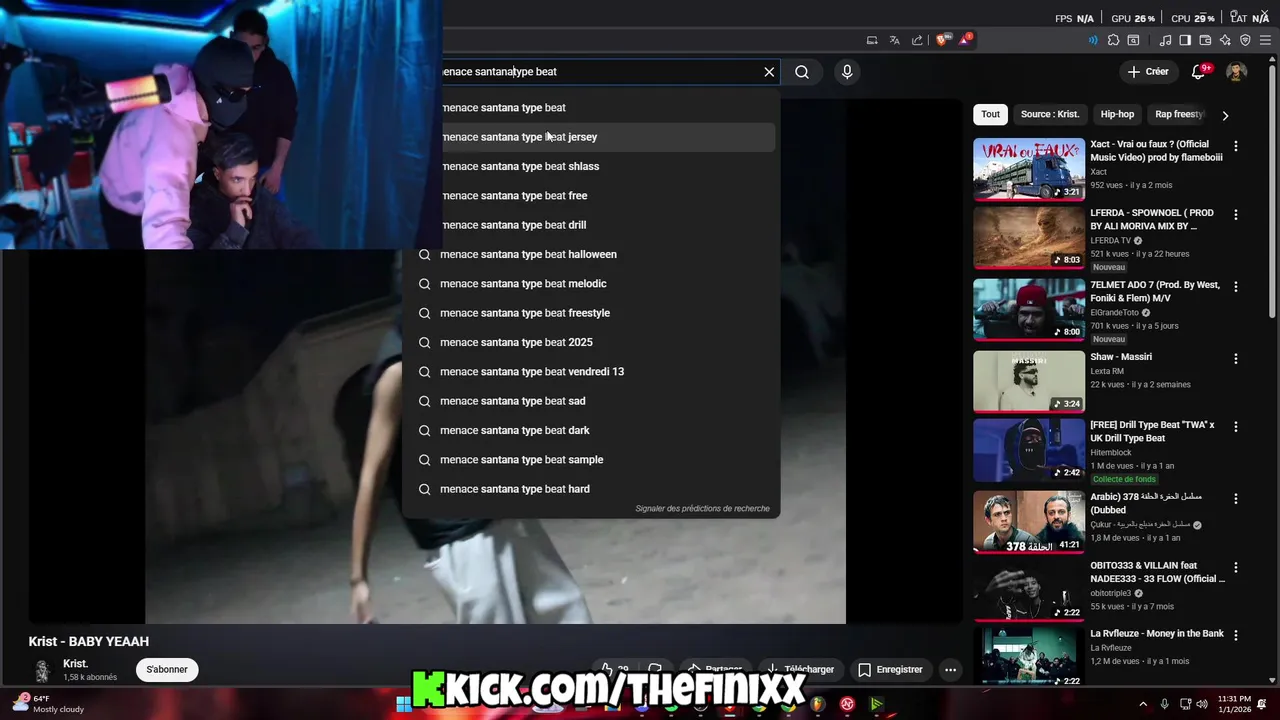This screenshot has height=720, width=1280.
Task: Open the Windows Start button
Action: (x=403, y=704)
